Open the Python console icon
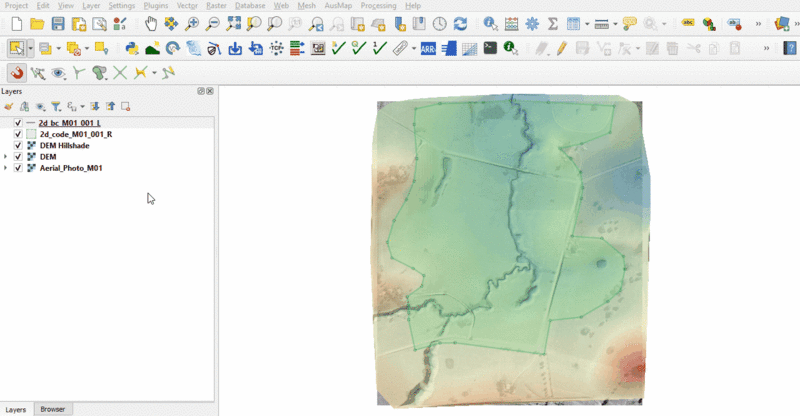Image resolution: width=800 pixels, height=416 pixels. (131, 47)
